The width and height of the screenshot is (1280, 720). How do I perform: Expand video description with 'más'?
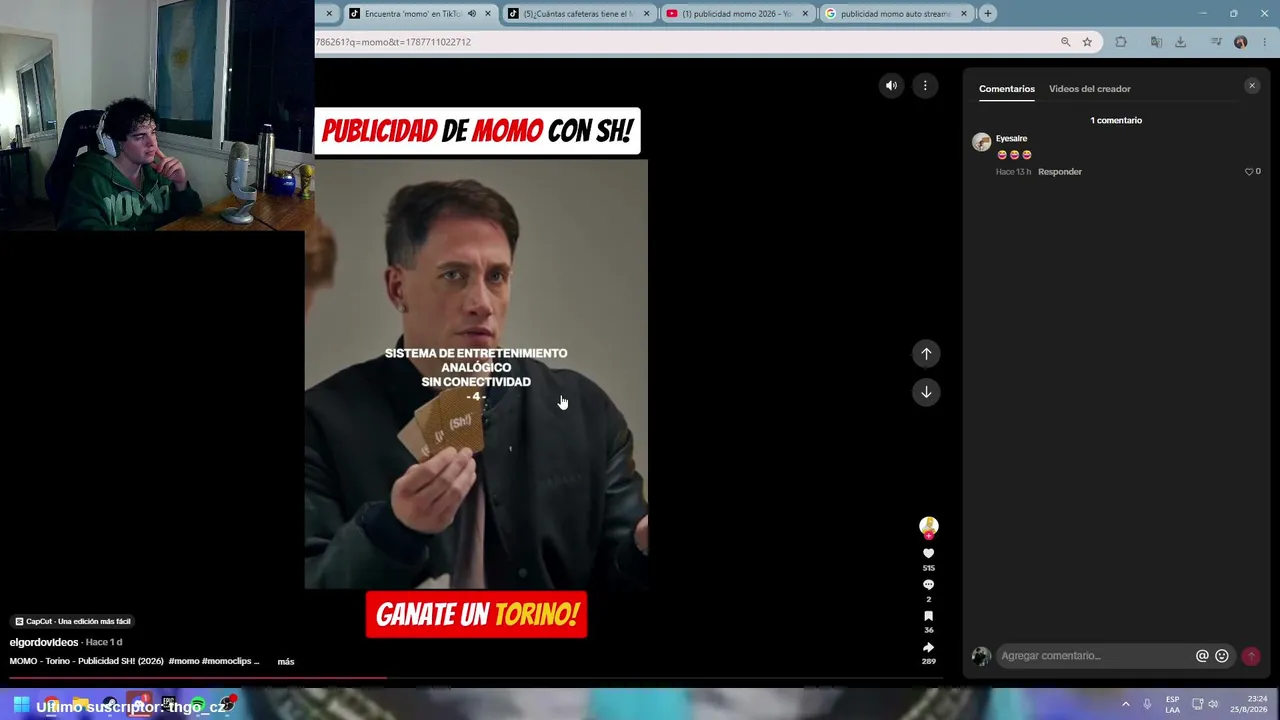coord(286,662)
